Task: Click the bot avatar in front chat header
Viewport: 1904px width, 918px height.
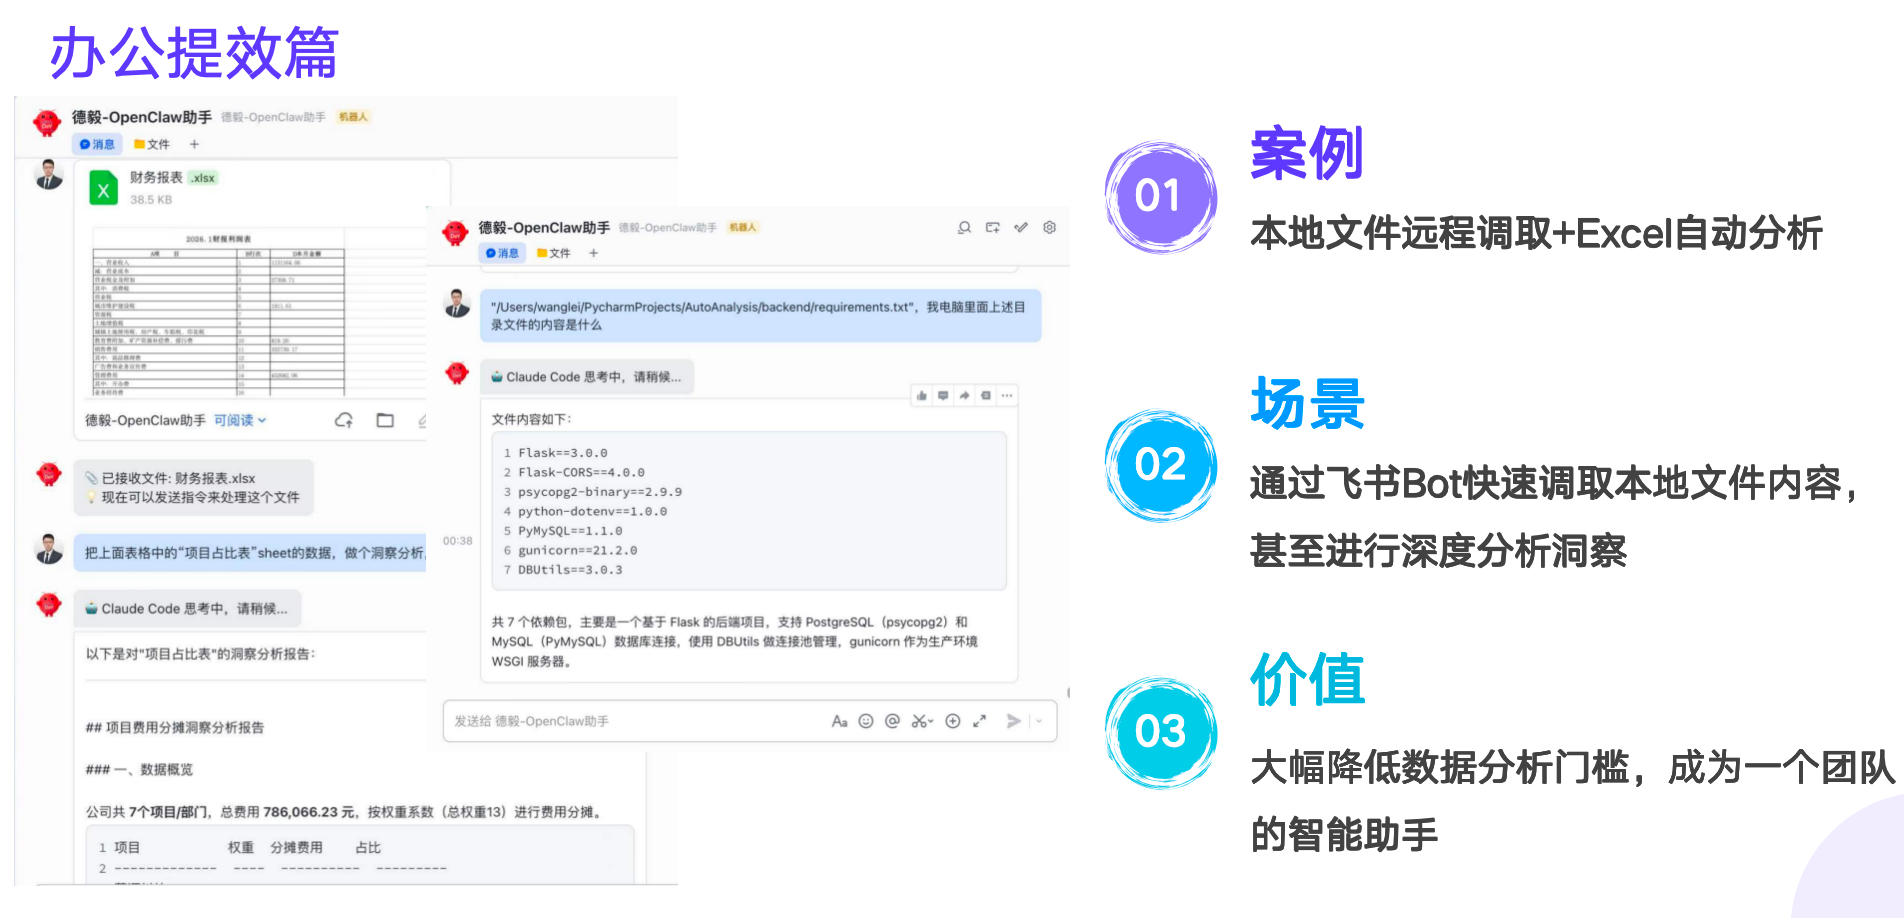Action: [x=455, y=233]
